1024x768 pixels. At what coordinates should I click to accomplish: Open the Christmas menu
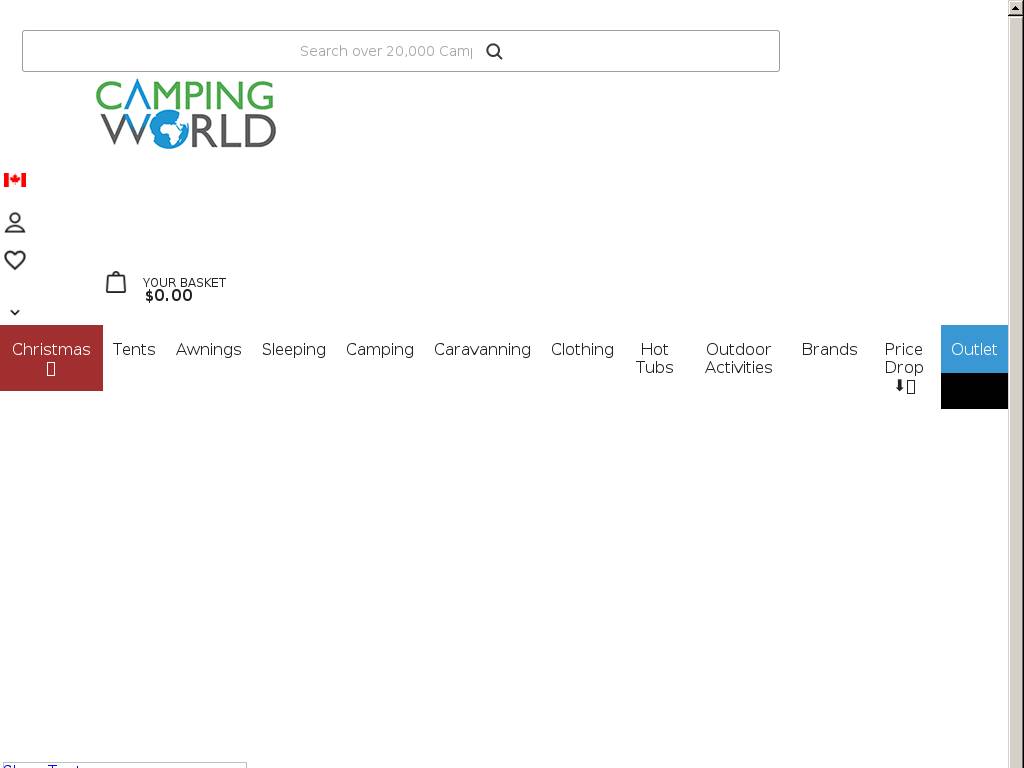tap(51, 357)
